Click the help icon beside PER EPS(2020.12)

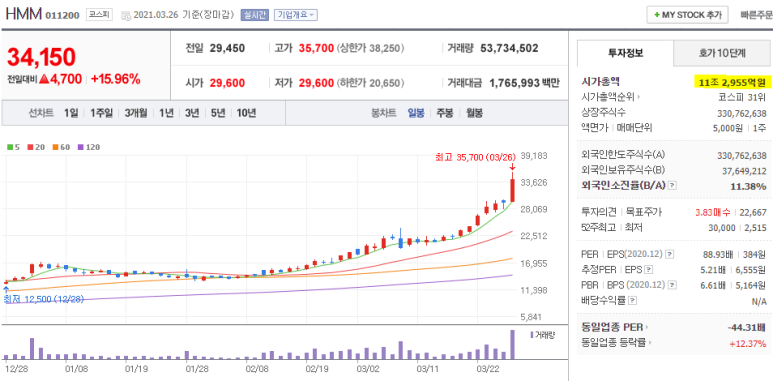click(x=669, y=254)
